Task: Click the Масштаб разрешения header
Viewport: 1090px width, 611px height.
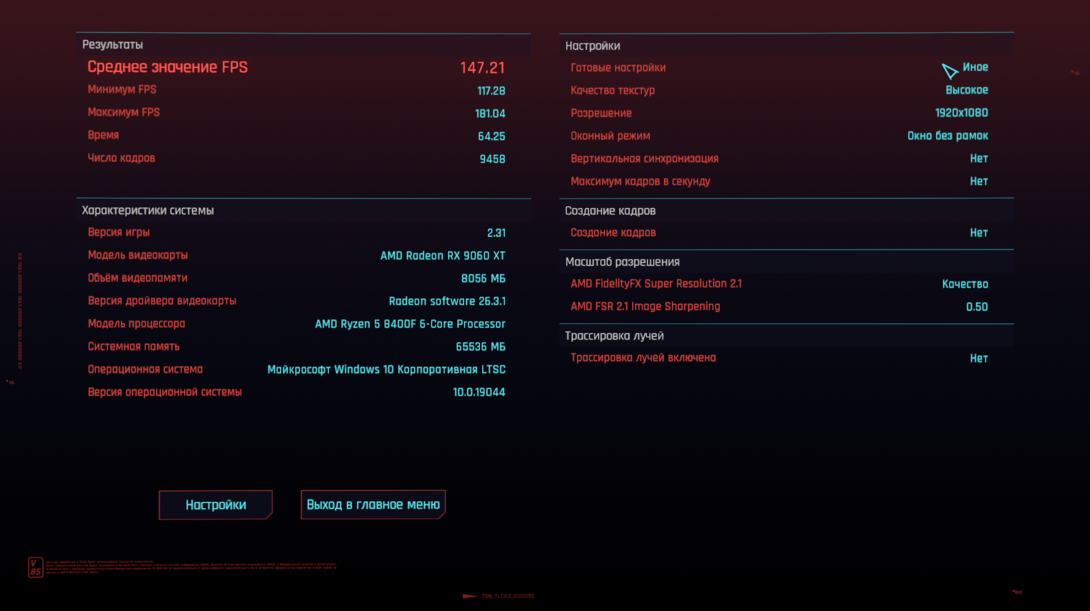Action: point(622,262)
